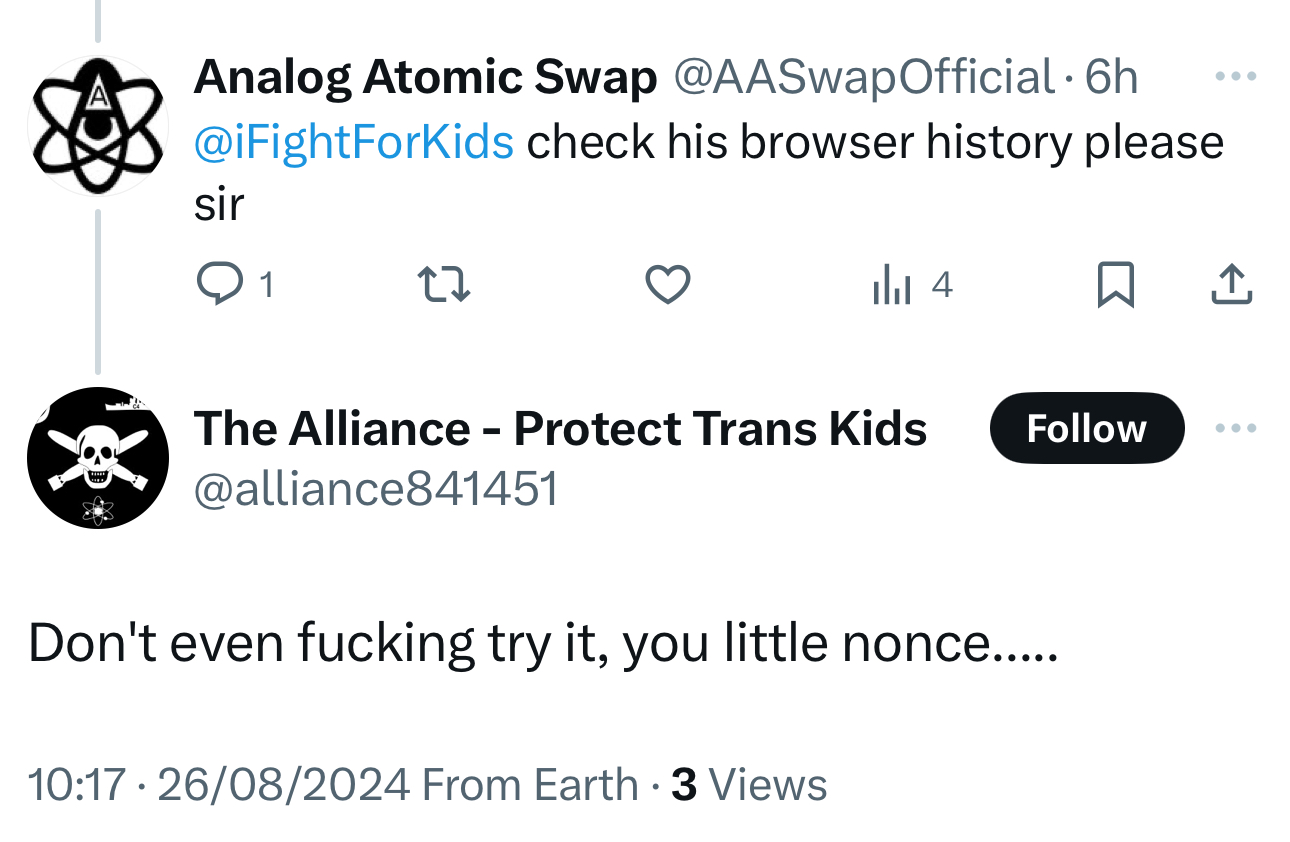Share the tweet via upload arrow icon

1231,286
